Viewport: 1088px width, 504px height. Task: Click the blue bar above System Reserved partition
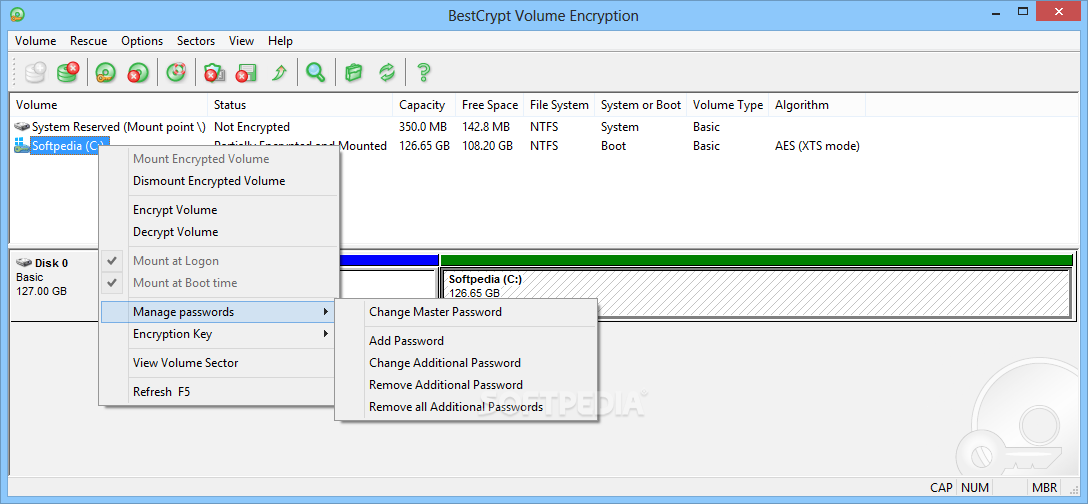(389, 260)
